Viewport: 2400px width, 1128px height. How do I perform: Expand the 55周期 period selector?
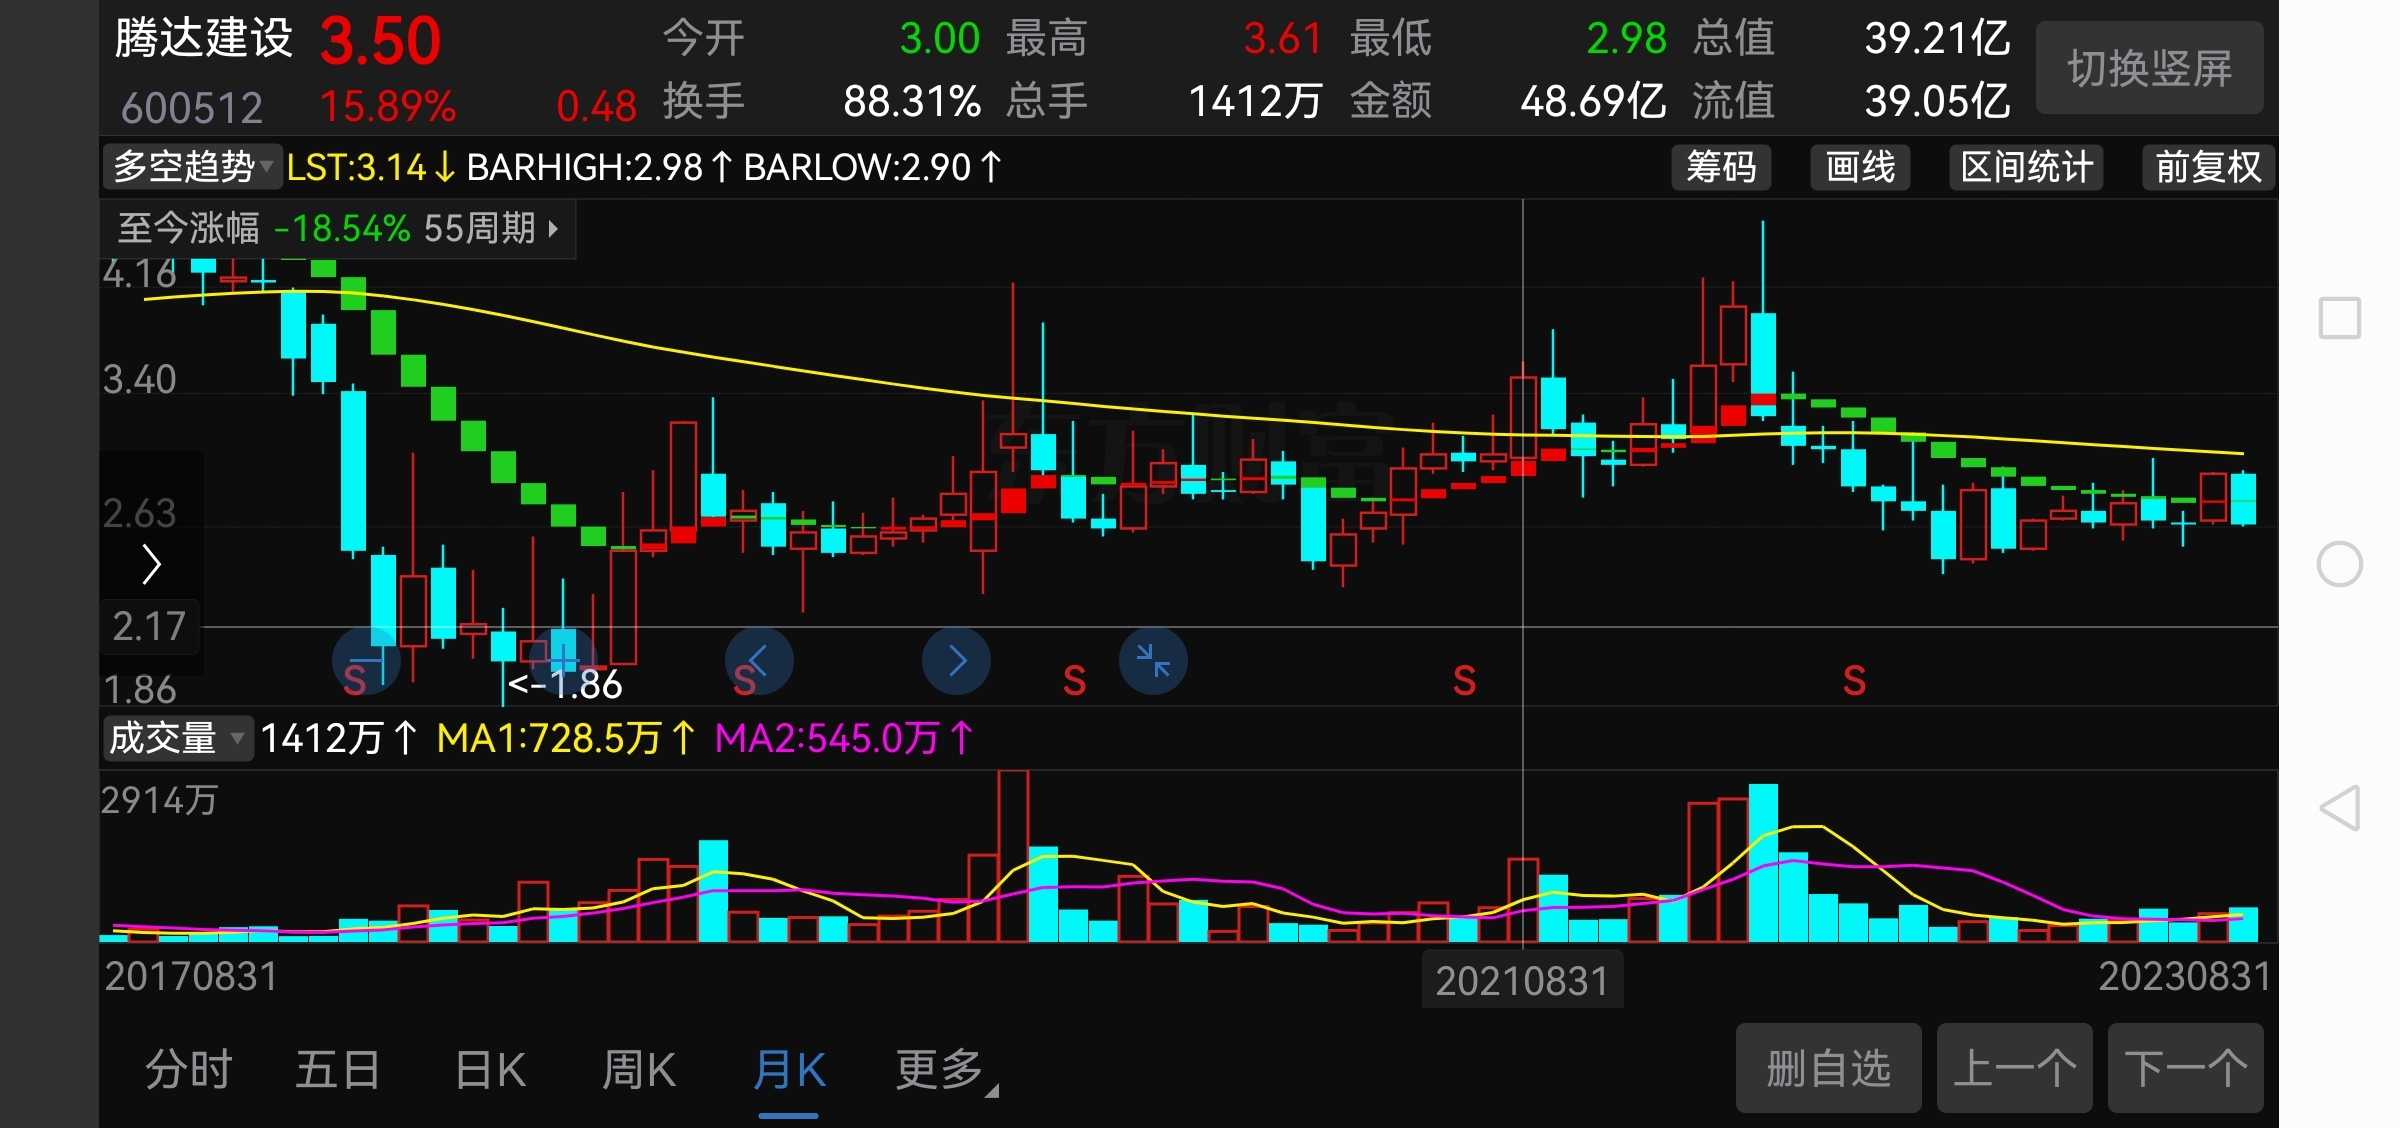pos(490,229)
